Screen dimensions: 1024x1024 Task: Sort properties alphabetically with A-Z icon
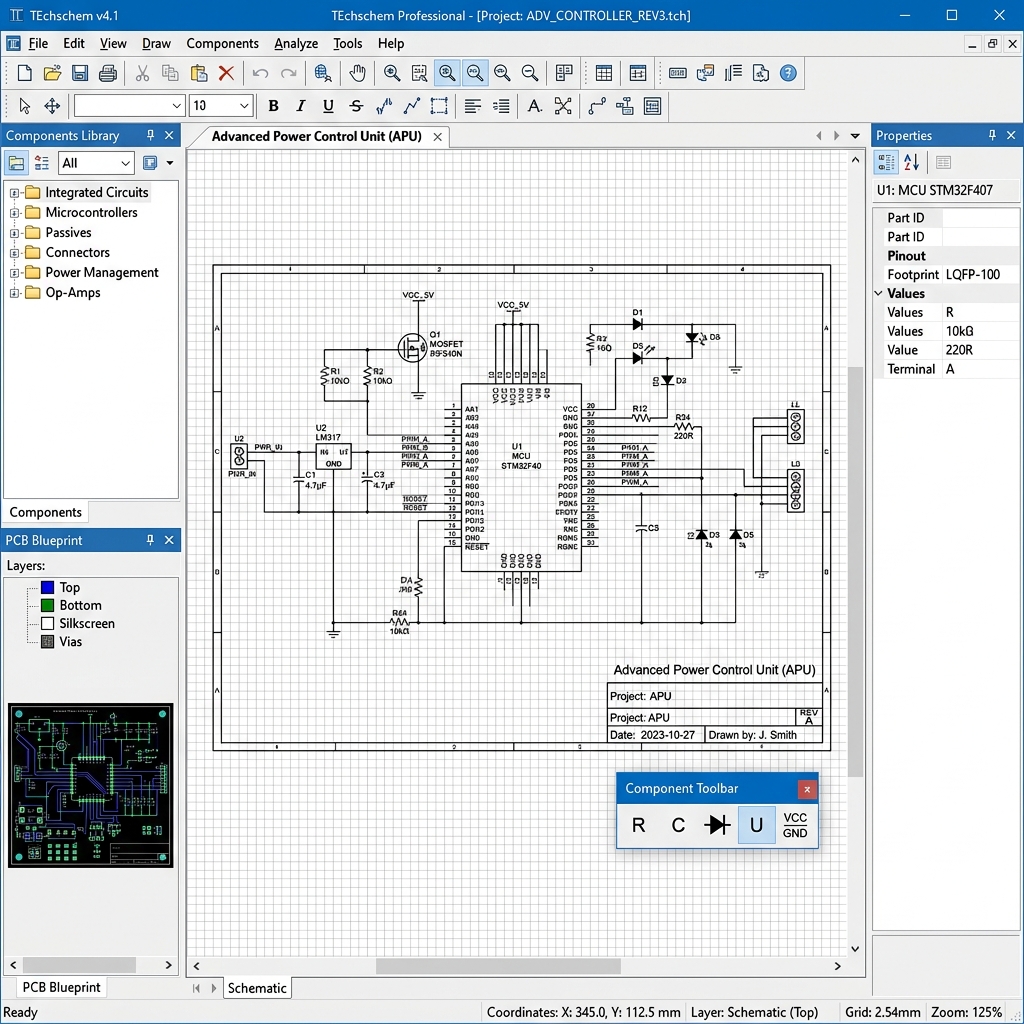click(x=912, y=162)
